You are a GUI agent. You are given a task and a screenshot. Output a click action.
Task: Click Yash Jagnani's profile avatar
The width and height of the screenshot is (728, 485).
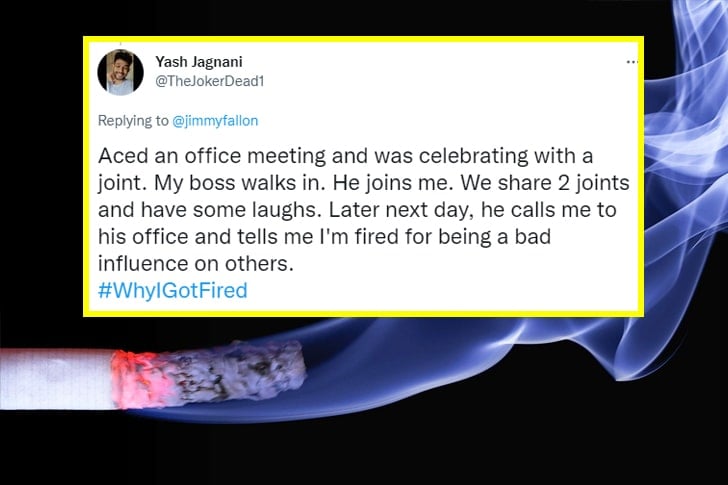116,73
